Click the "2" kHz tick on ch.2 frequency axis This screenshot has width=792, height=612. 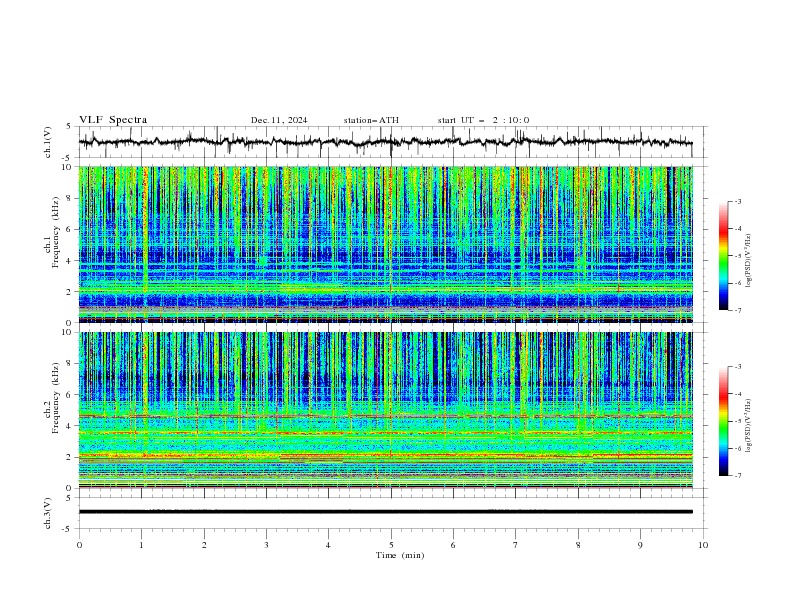71,457
